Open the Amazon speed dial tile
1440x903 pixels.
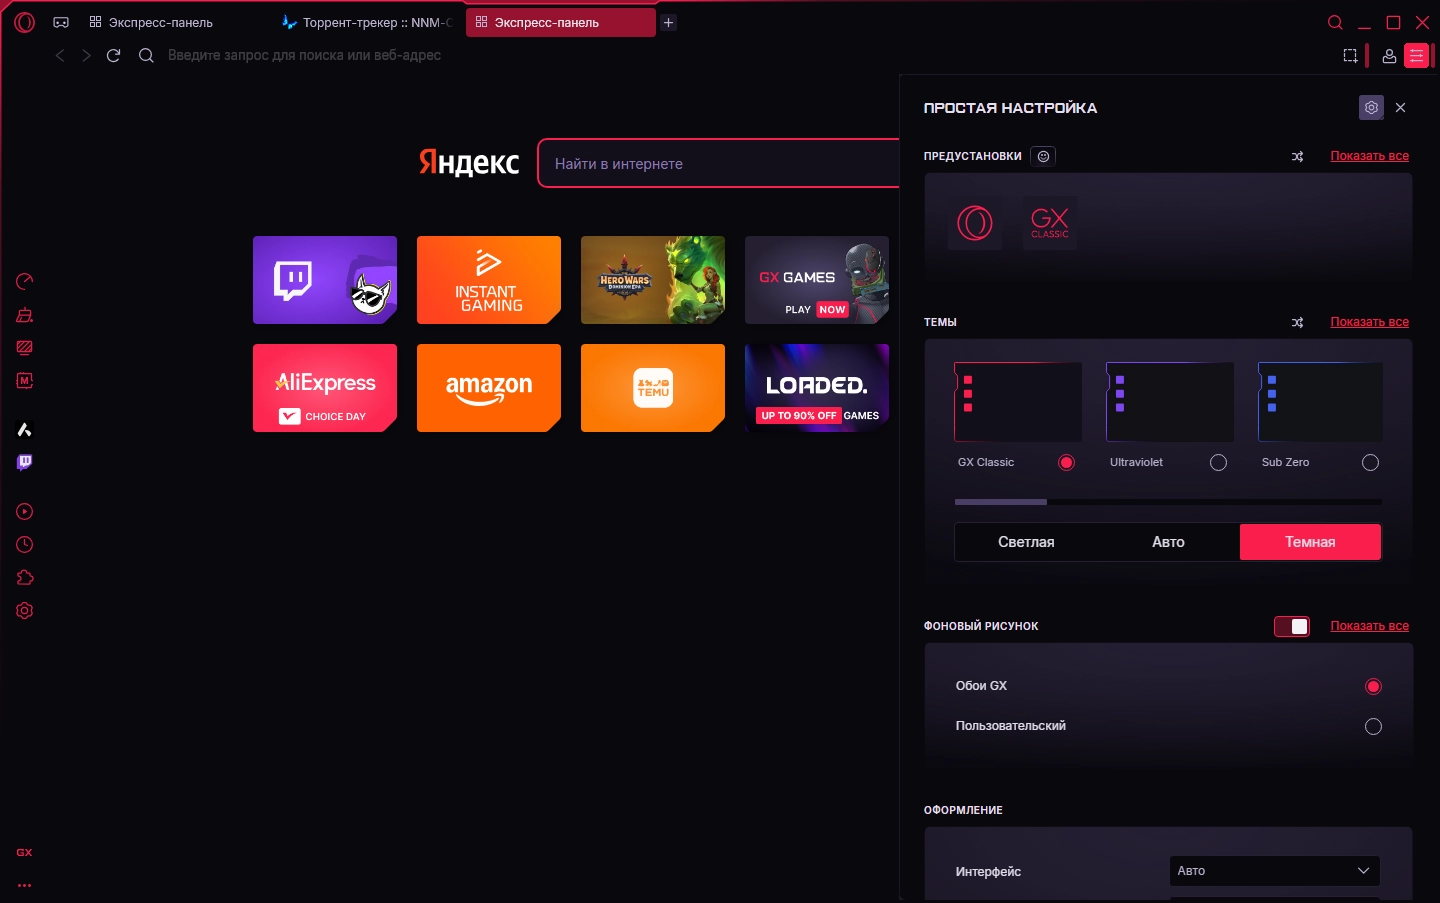click(x=489, y=388)
